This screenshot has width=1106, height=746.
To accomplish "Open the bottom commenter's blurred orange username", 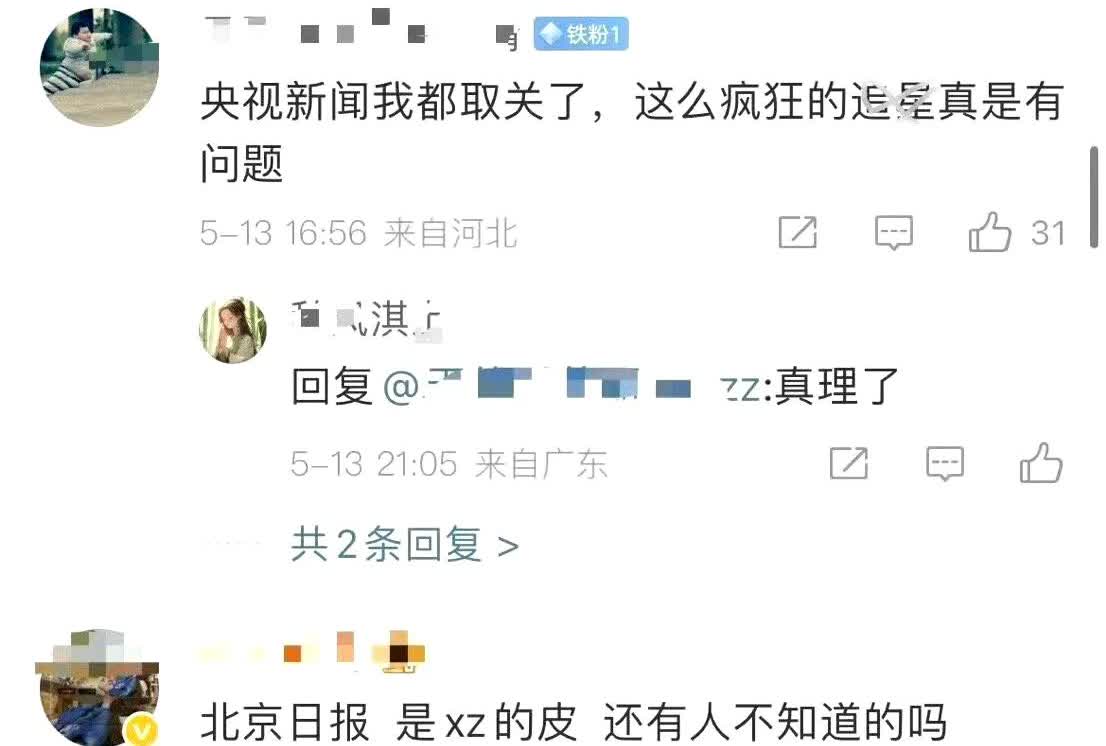I will tap(314, 652).
